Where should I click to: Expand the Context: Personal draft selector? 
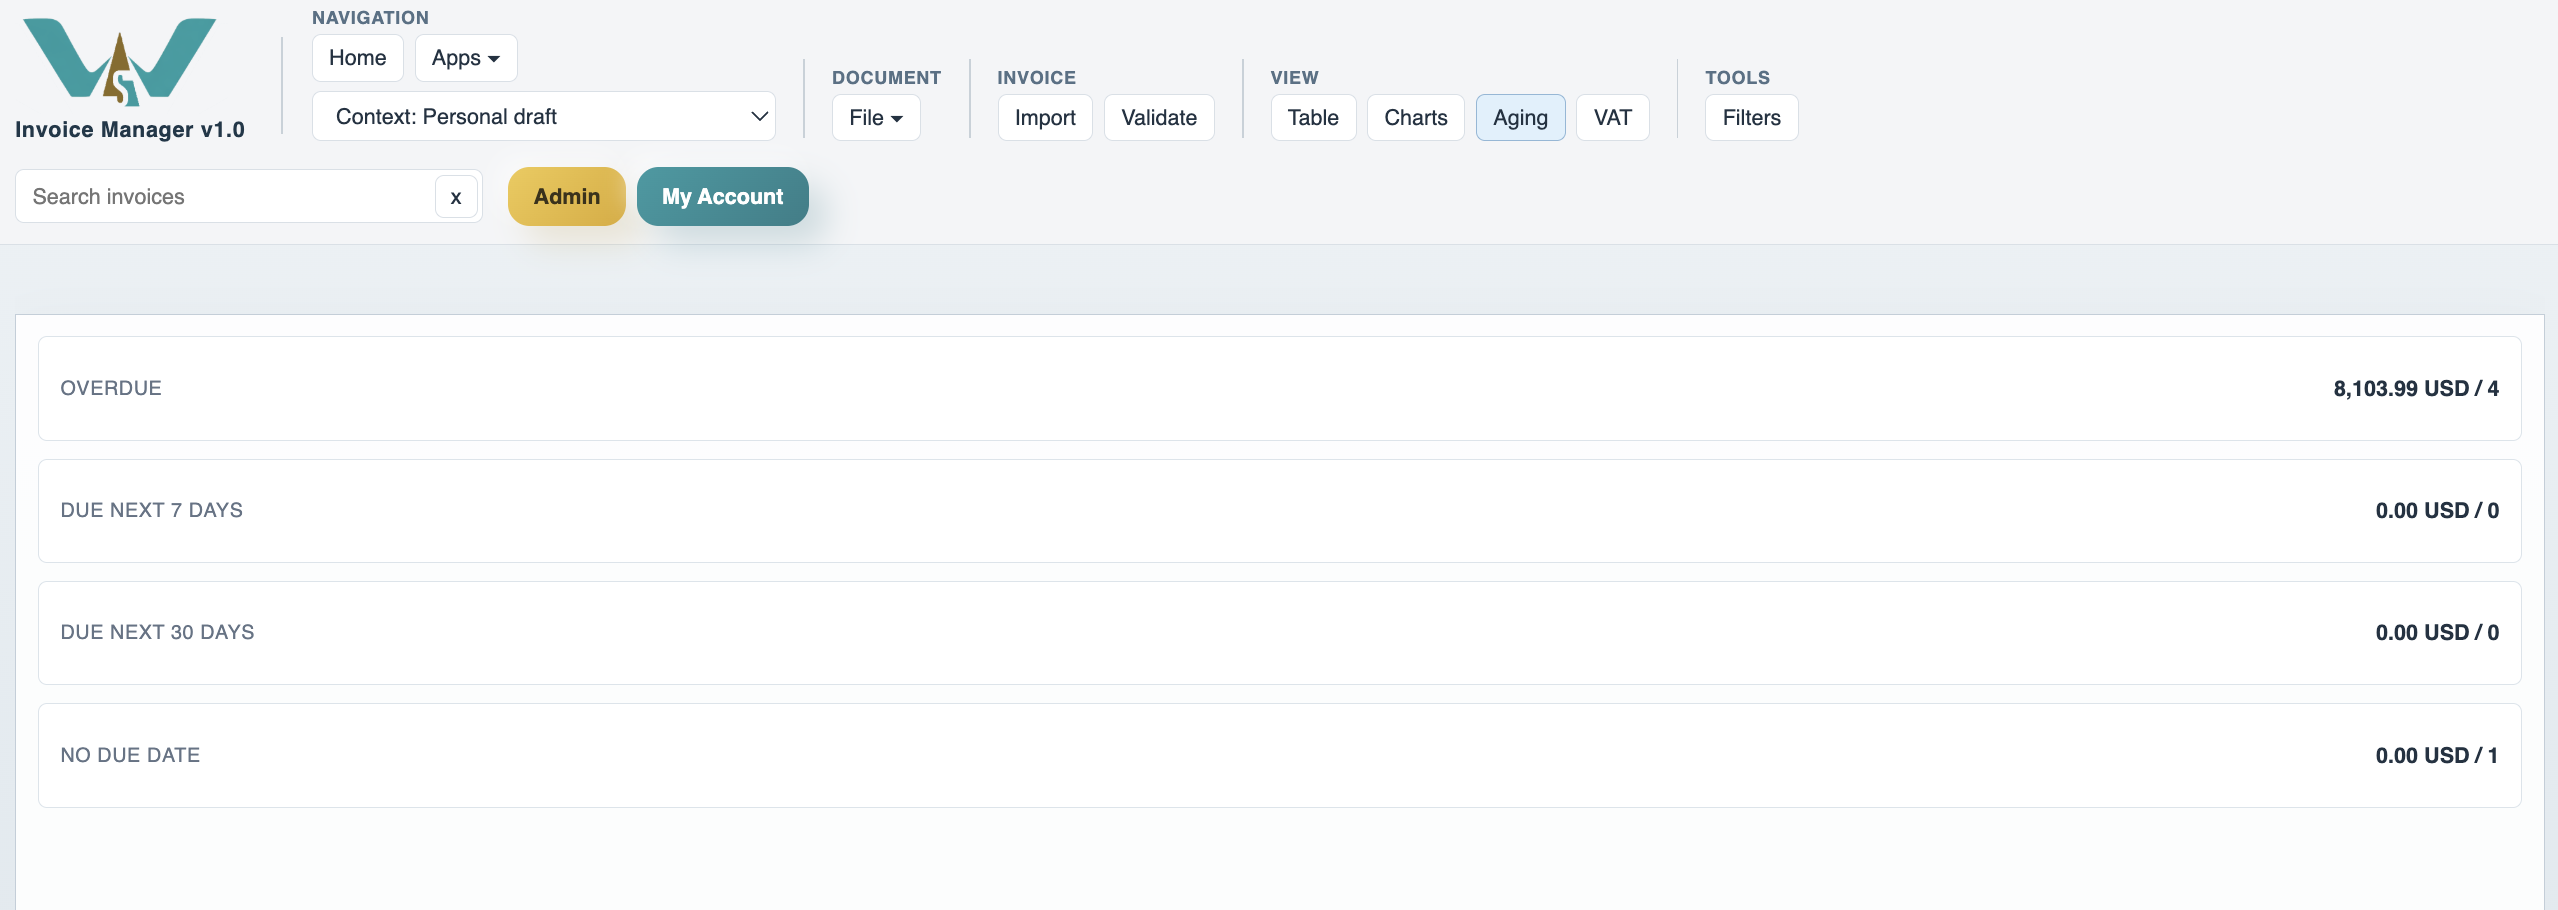[x=543, y=116]
